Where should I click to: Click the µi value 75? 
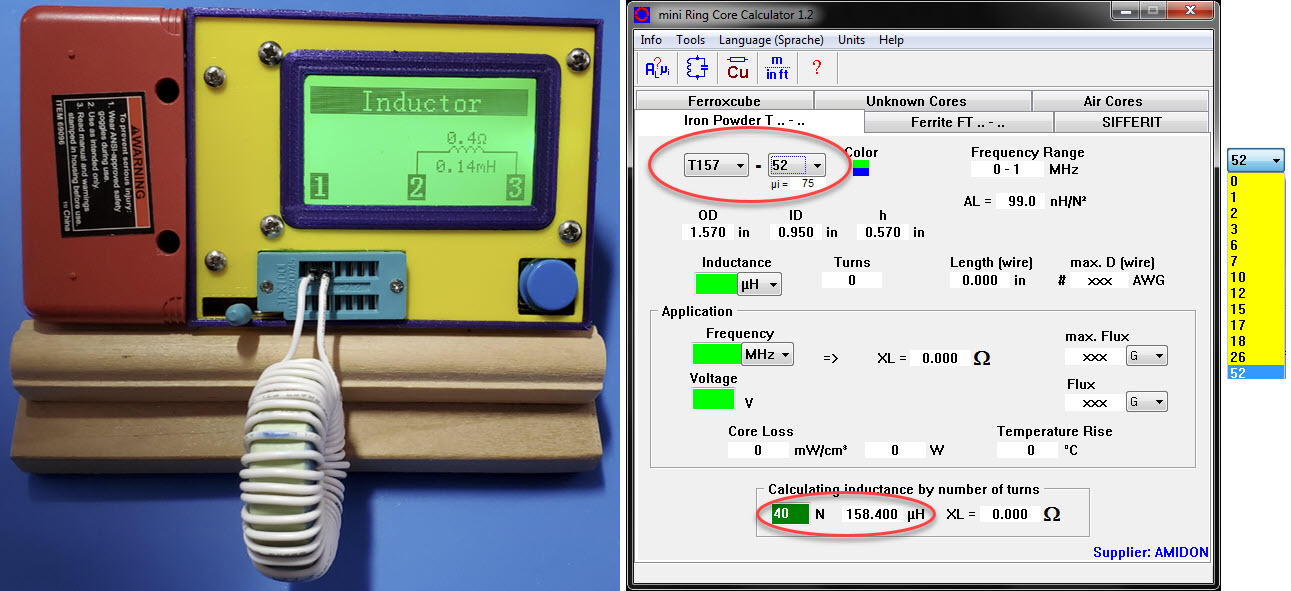click(x=807, y=184)
